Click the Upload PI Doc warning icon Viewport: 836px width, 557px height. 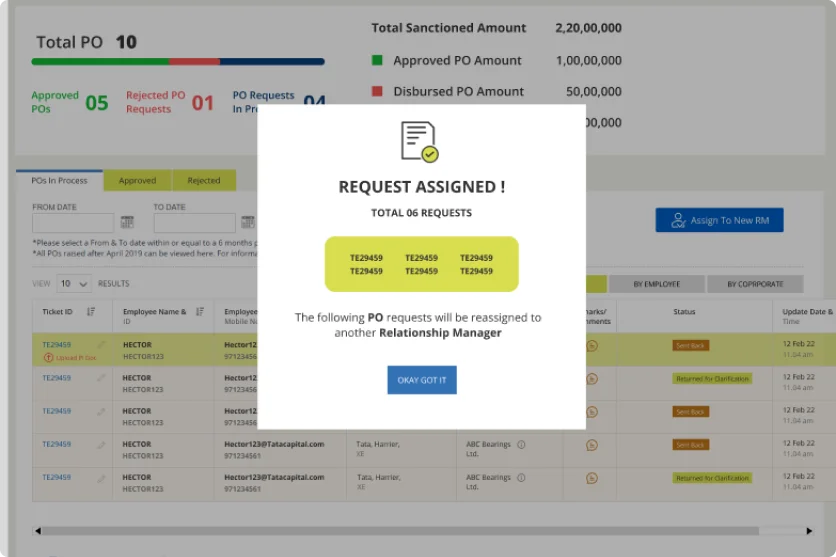[x=48, y=357]
